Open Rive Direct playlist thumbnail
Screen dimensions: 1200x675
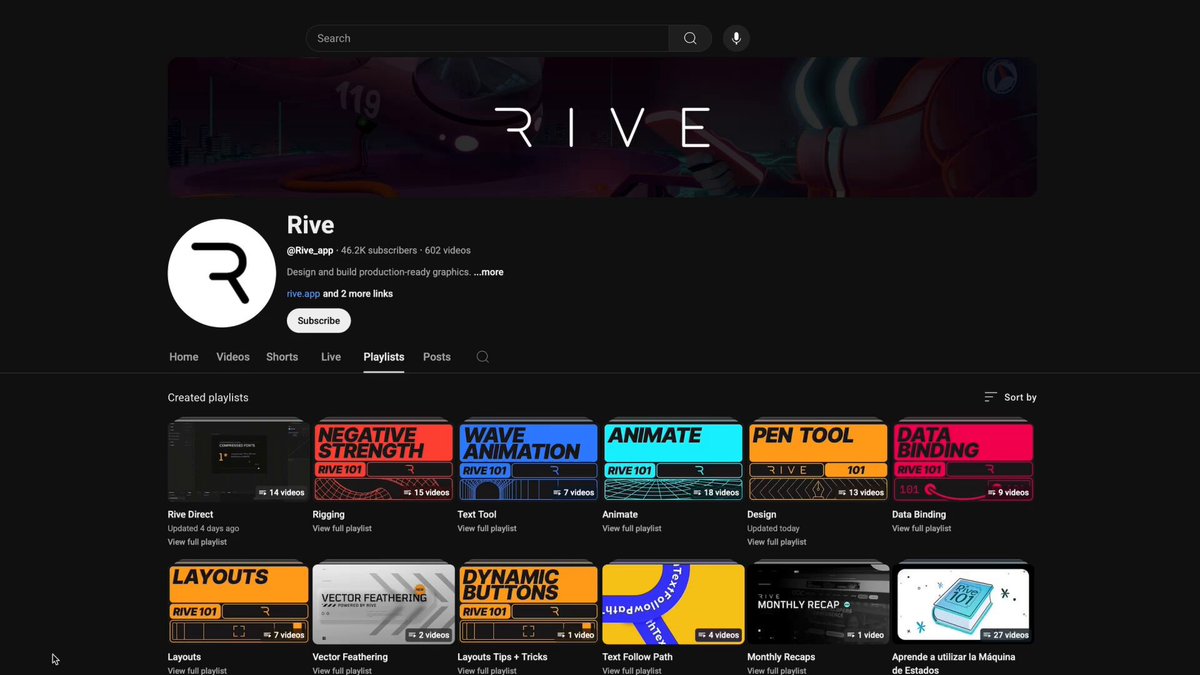coord(238,461)
